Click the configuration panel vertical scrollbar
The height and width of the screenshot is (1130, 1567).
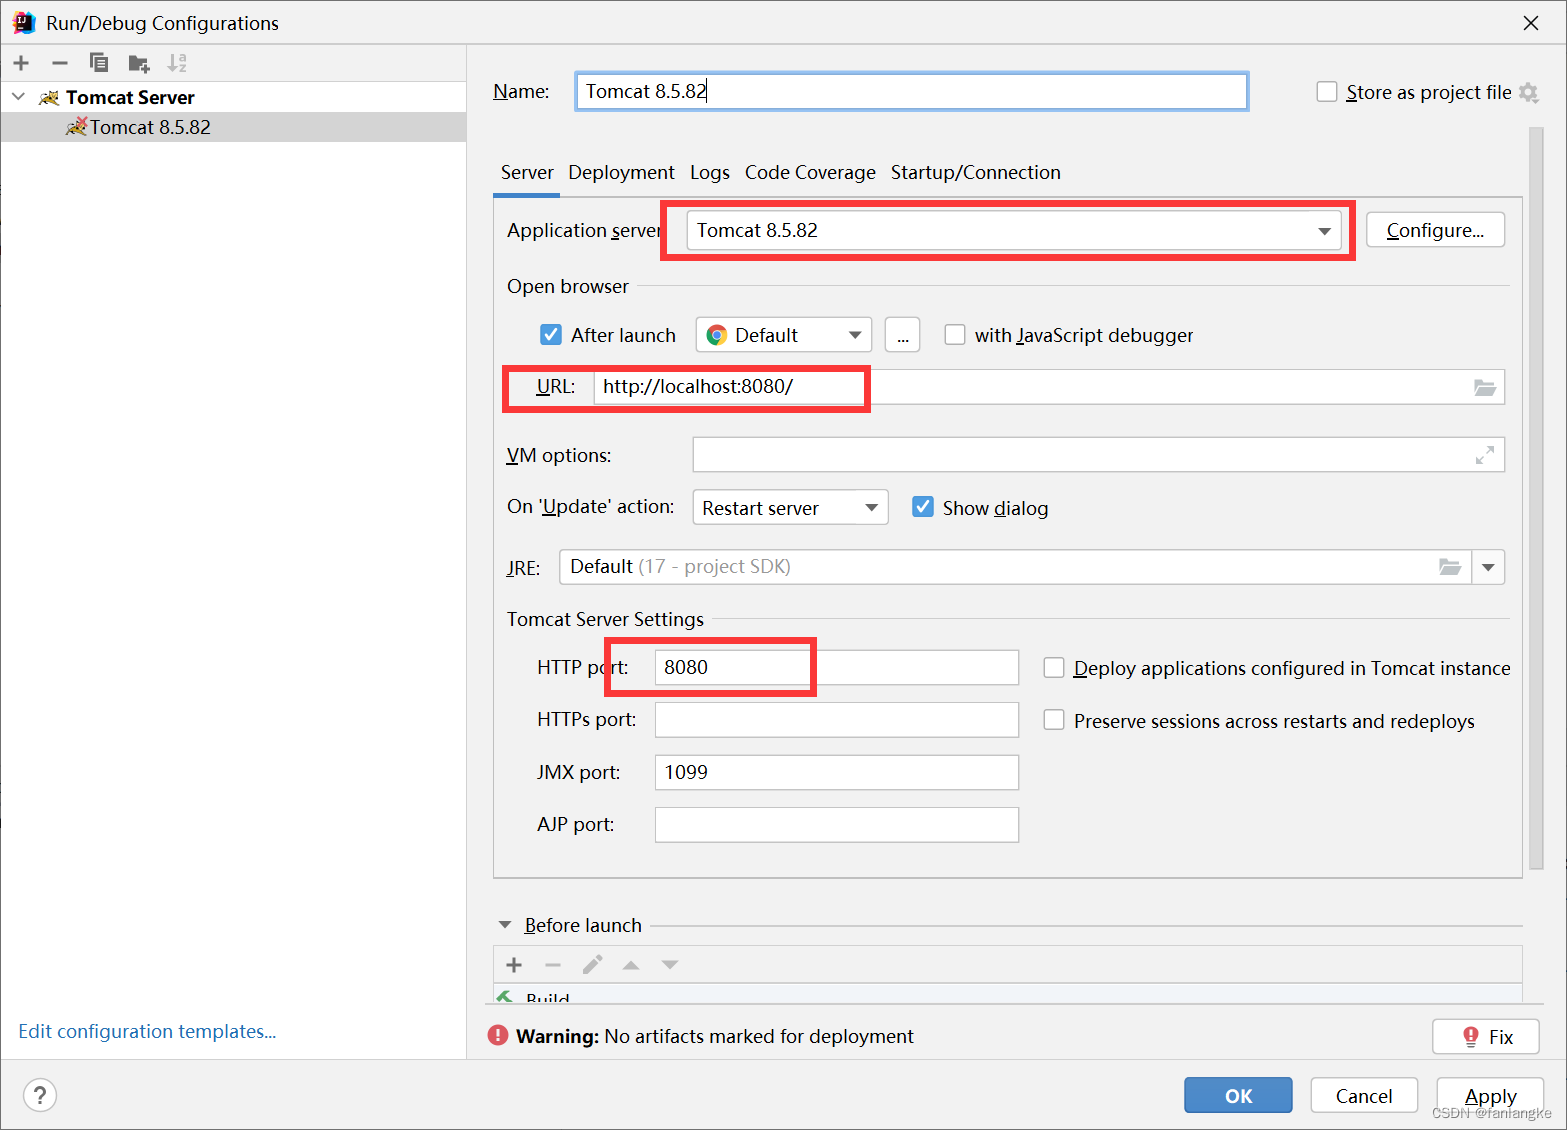(1537, 500)
